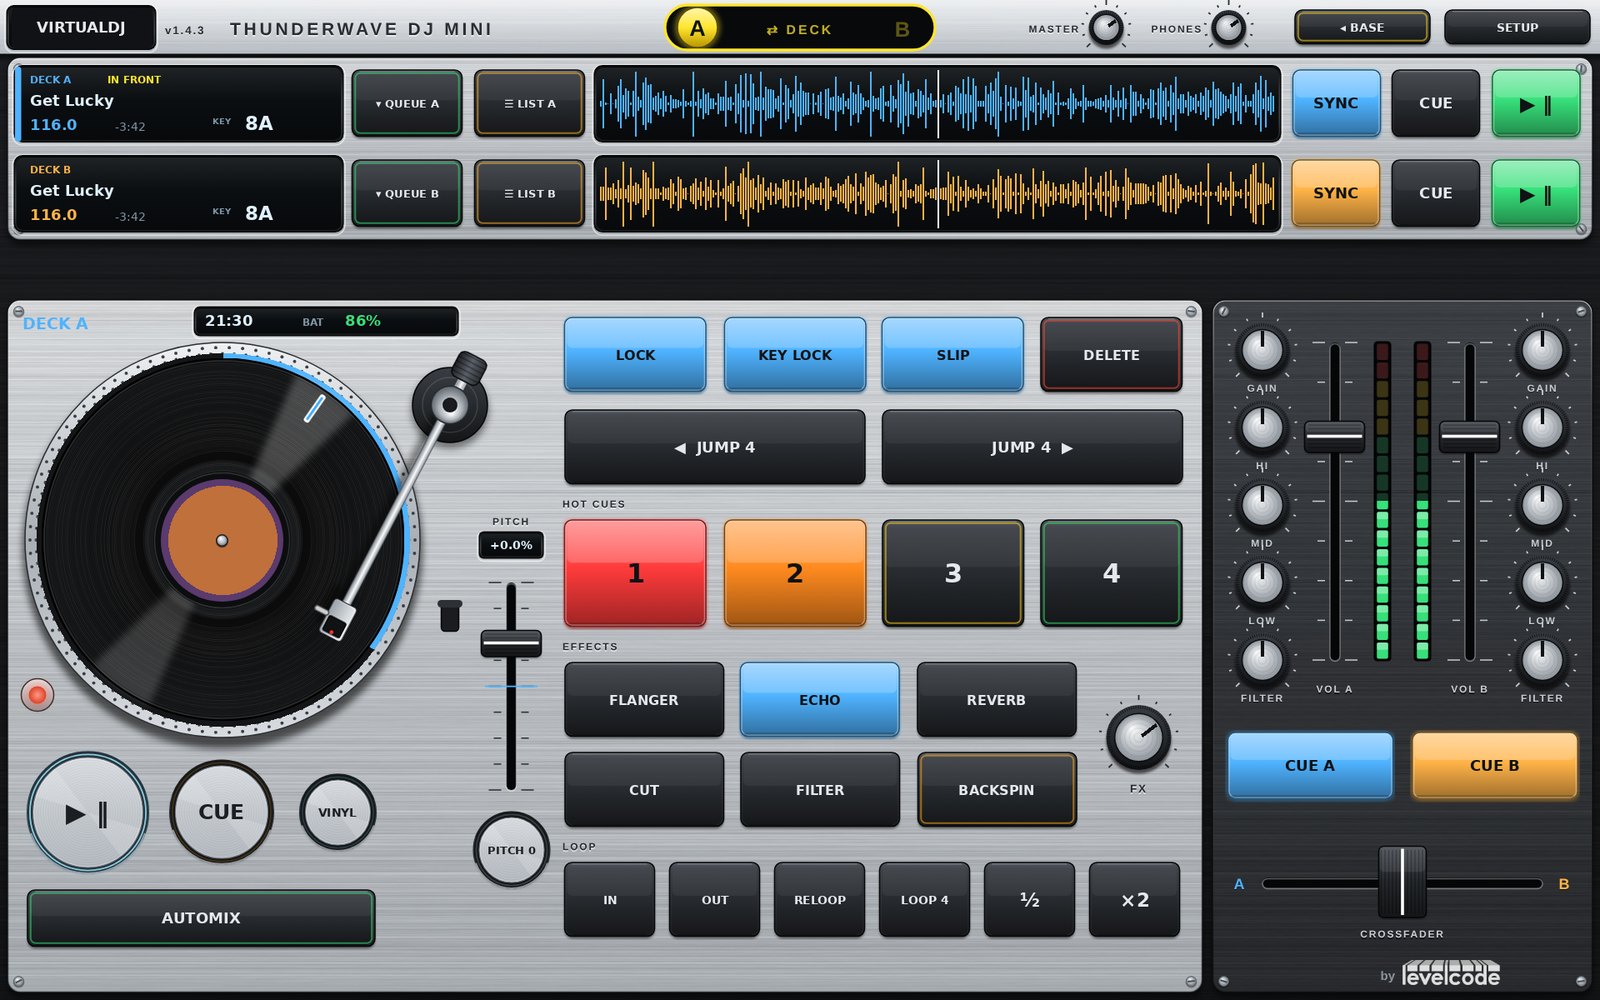Trigger hot cue 1
The height and width of the screenshot is (1000, 1600).
point(635,573)
